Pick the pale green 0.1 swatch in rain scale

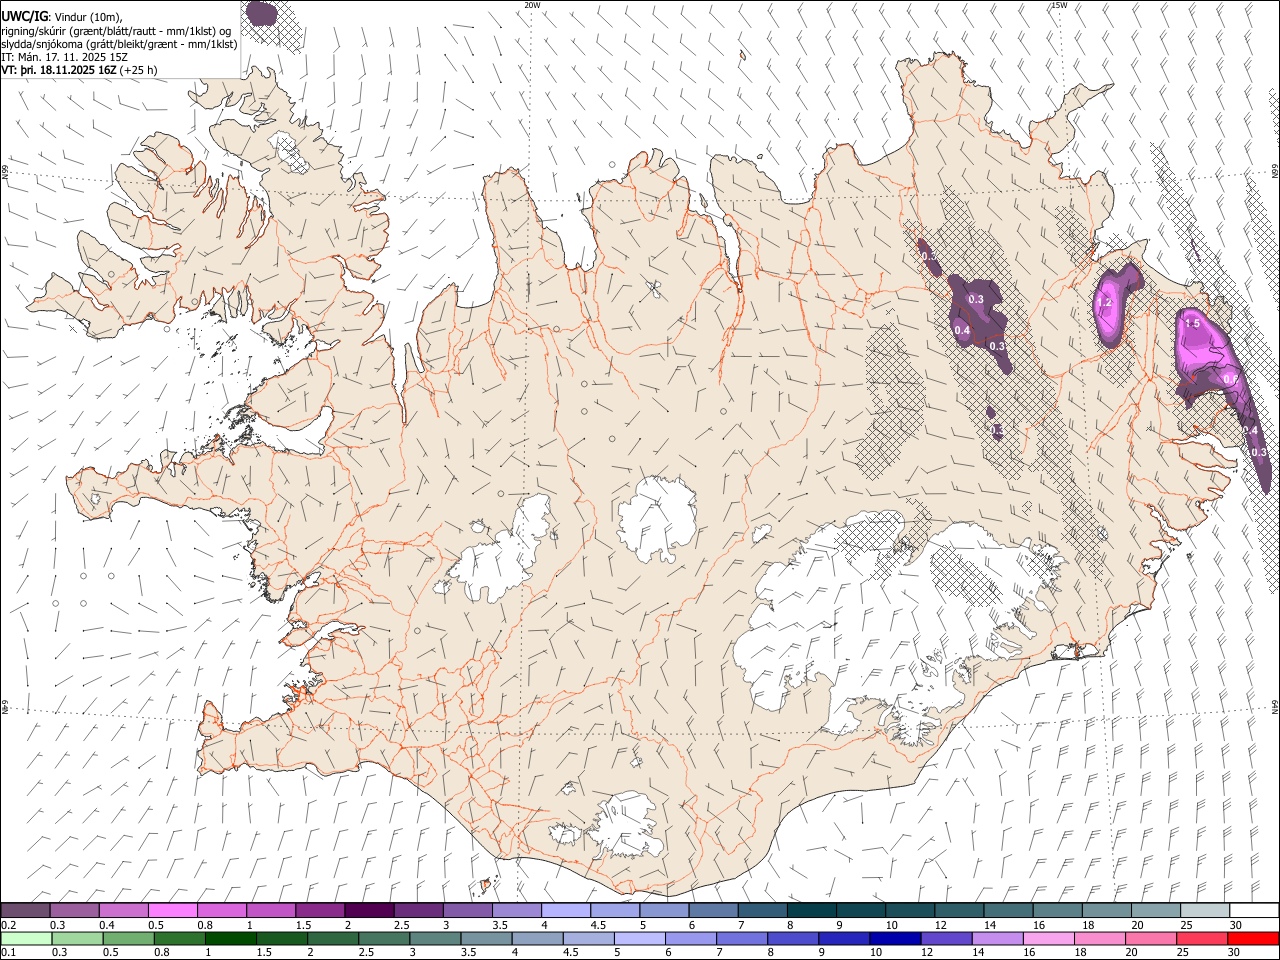pos(25,939)
